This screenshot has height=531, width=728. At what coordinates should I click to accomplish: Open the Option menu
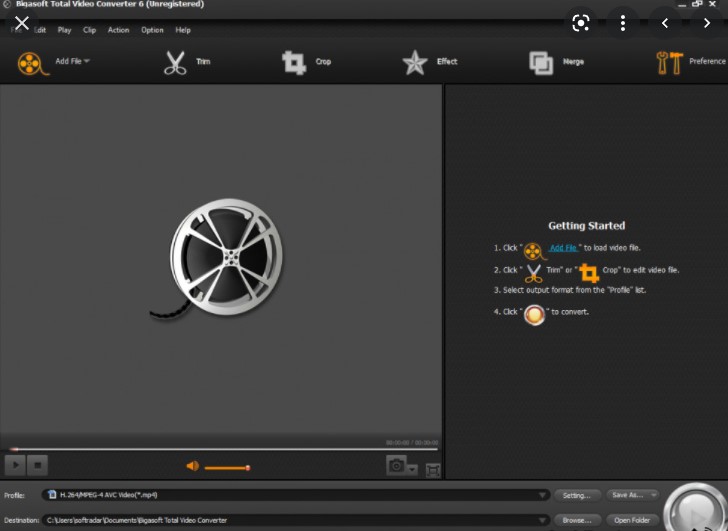click(x=152, y=30)
